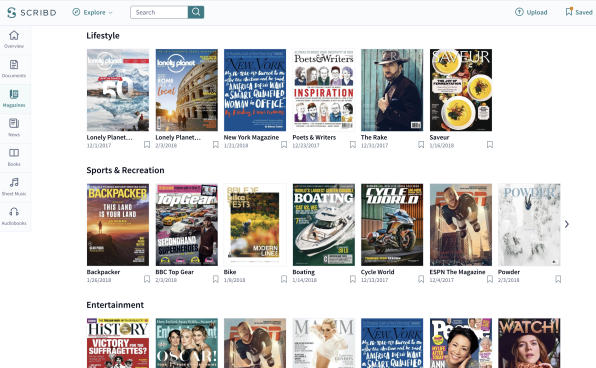This screenshot has height=368, width=596.
Task: Bookmark Lonely Planet issue dated 12/1/2017
Action: click(147, 145)
